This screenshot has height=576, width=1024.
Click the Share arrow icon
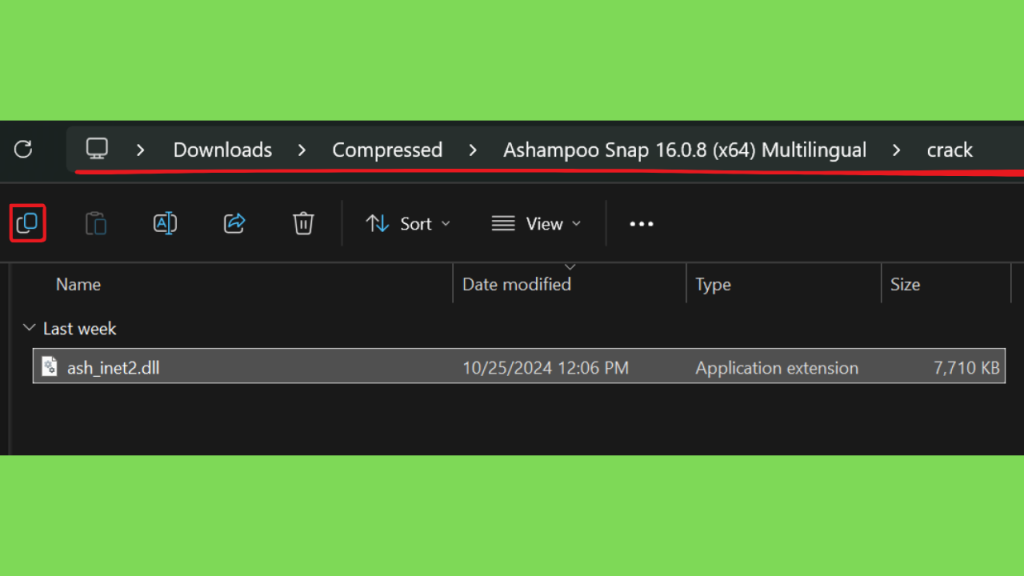pyautogui.click(x=234, y=223)
